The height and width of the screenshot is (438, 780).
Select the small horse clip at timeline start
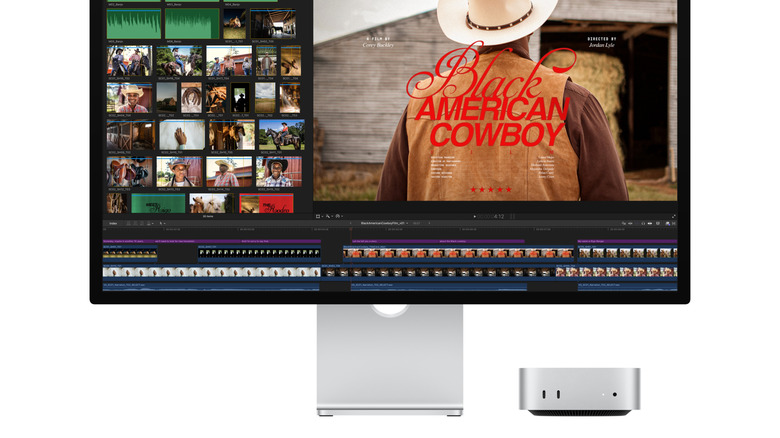130,253
